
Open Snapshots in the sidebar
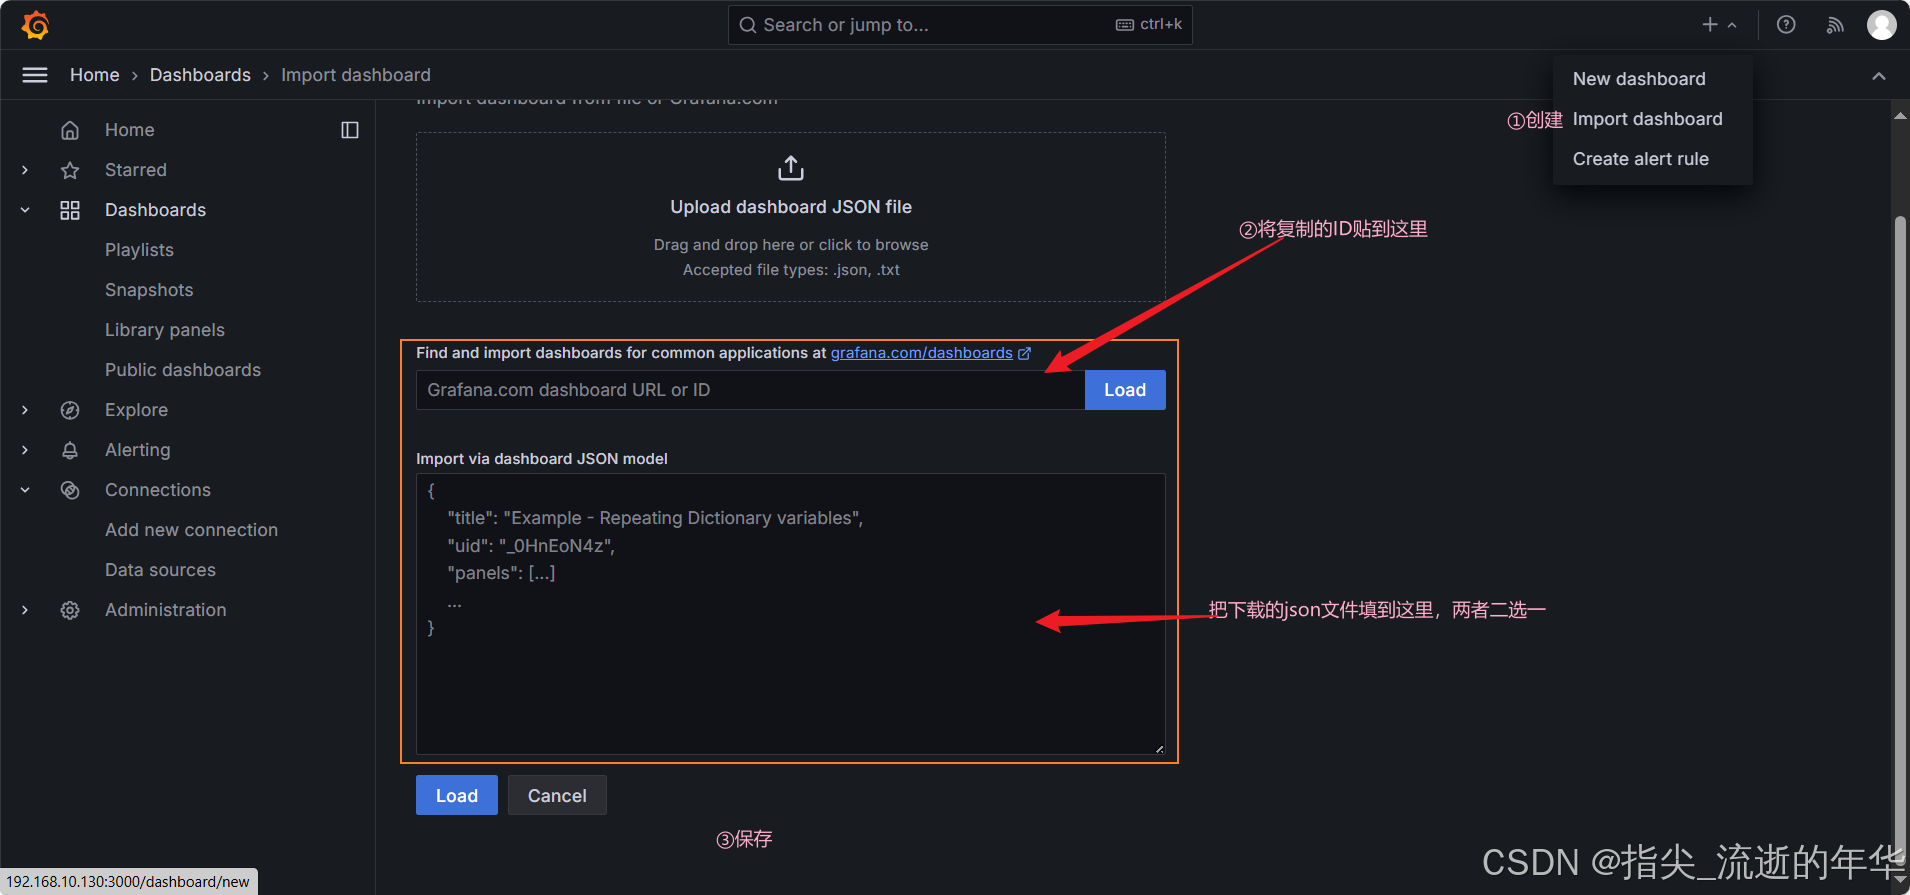click(x=149, y=290)
